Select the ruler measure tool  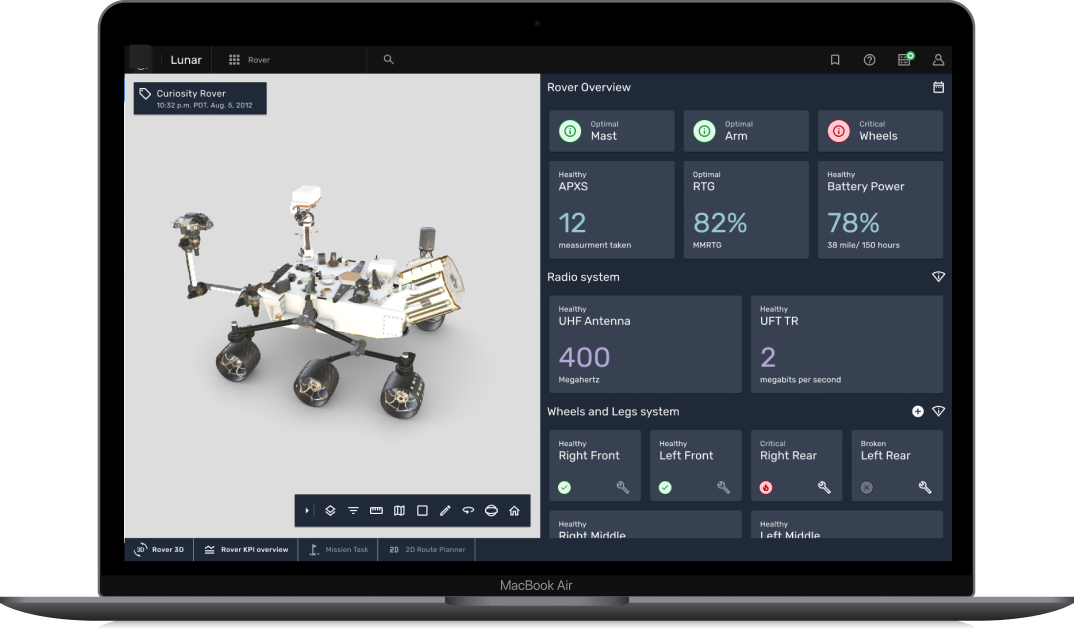376,510
